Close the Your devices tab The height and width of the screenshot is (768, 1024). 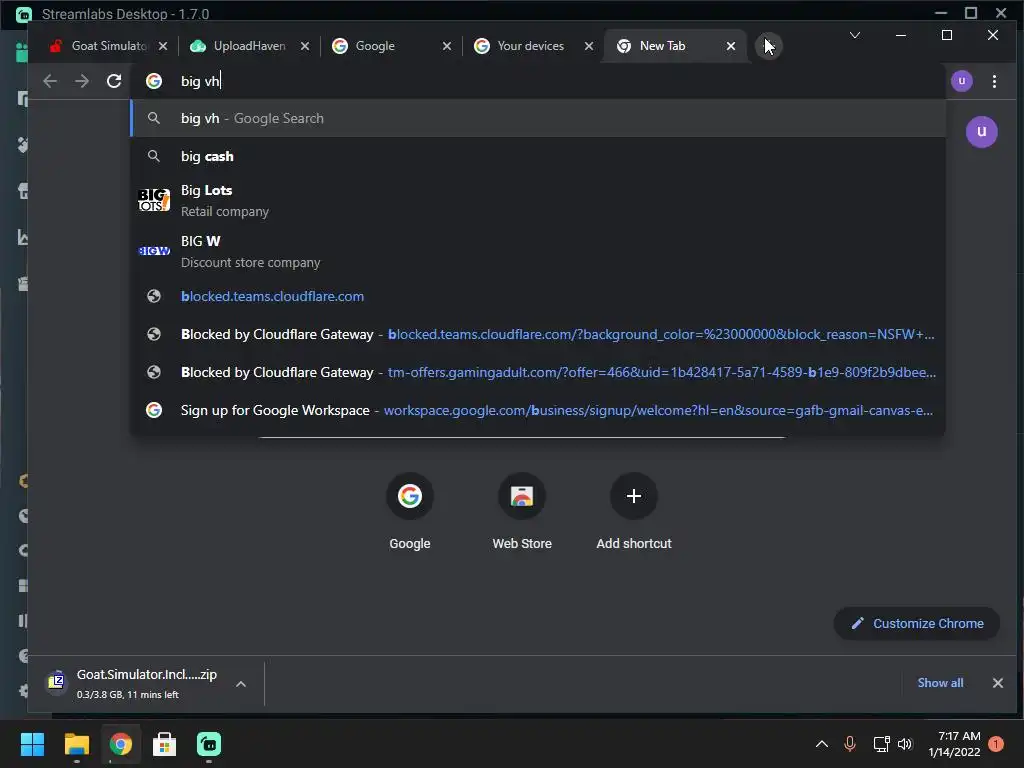coord(589,46)
